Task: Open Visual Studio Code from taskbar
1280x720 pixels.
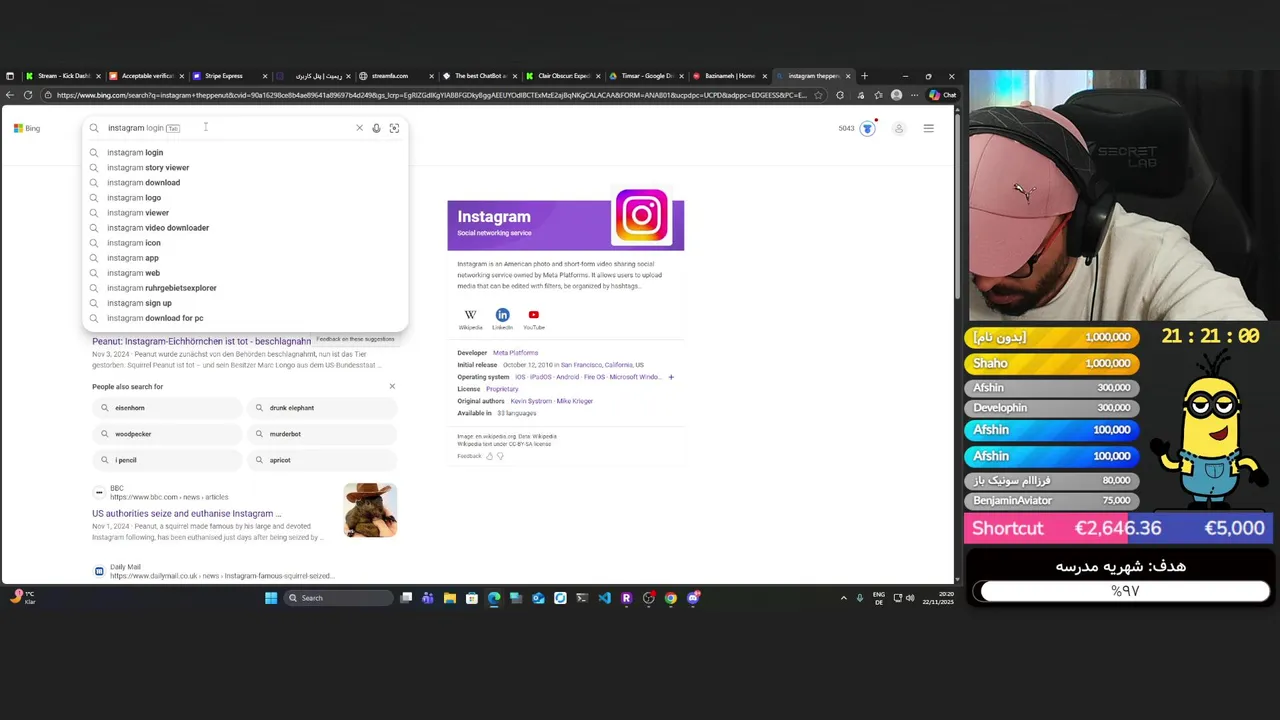Action: pyautogui.click(x=604, y=598)
